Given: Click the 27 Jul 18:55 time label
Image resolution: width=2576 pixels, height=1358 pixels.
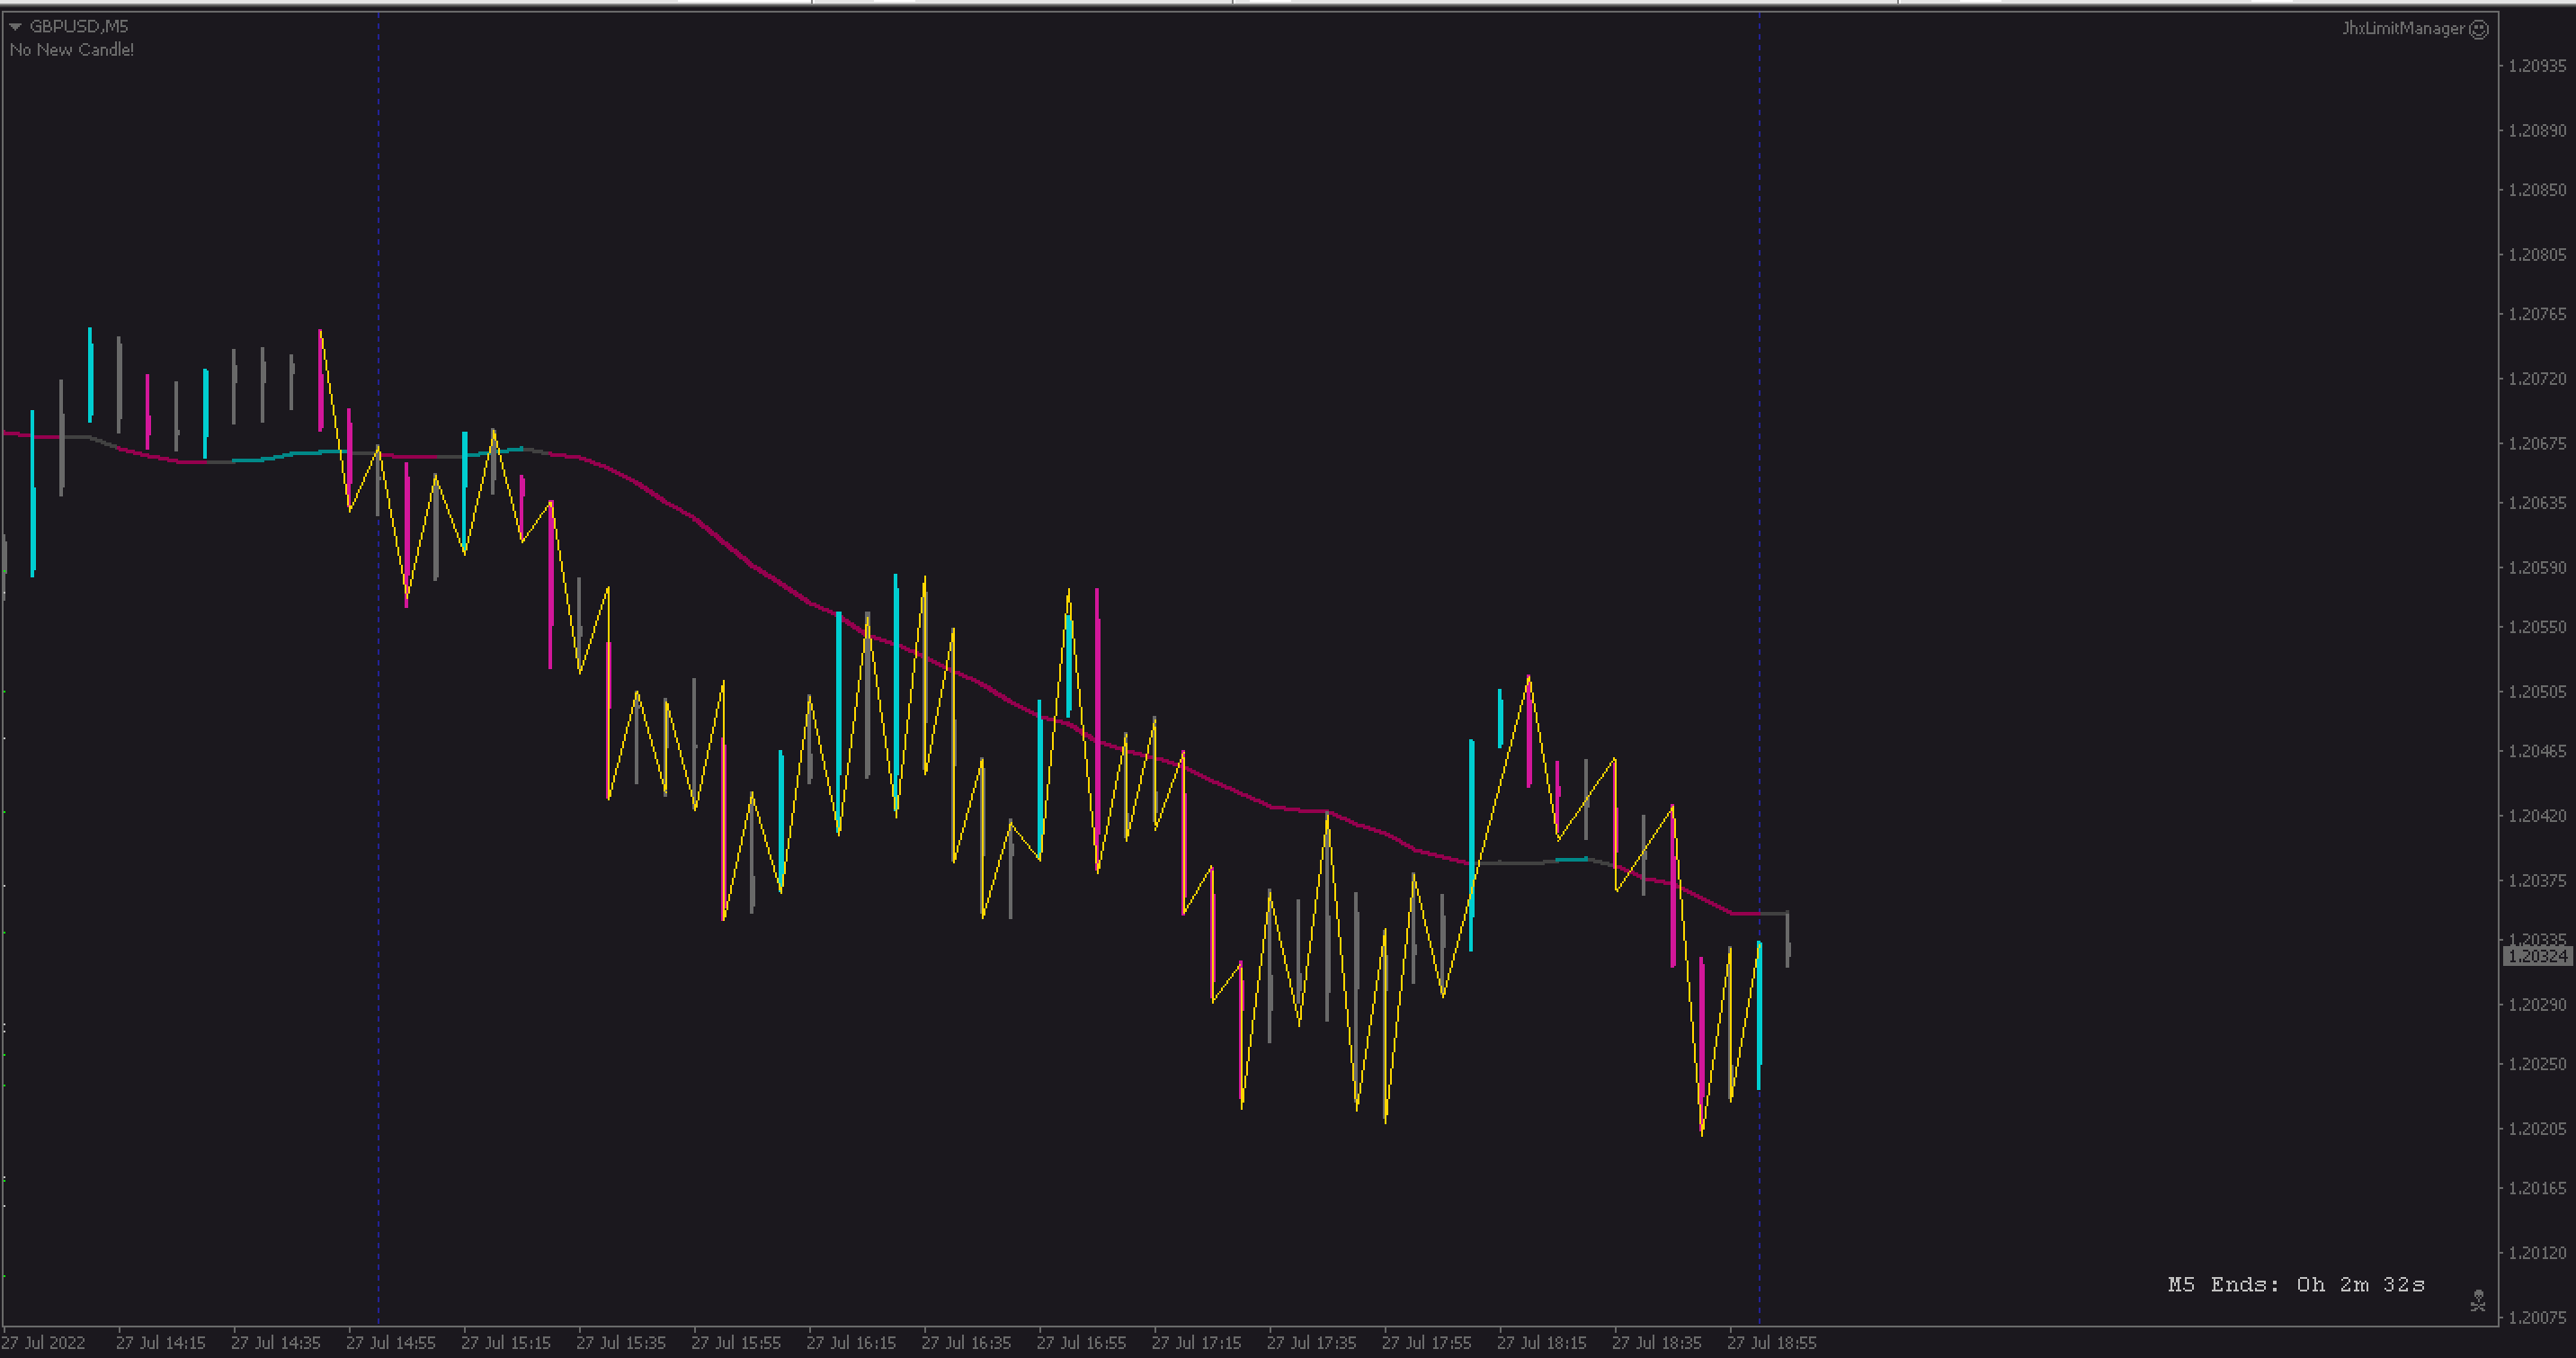Looking at the screenshot, I should click(x=1771, y=1342).
